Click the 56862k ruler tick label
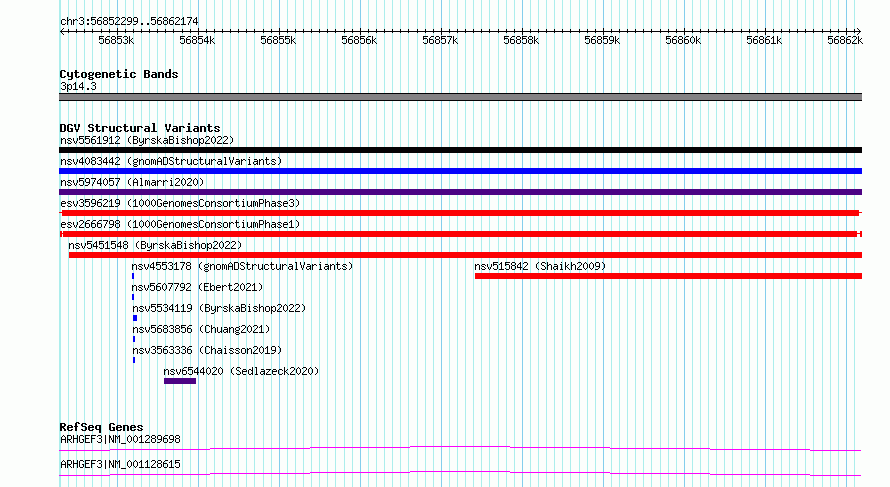The height and width of the screenshot is (487, 890). pos(845,40)
